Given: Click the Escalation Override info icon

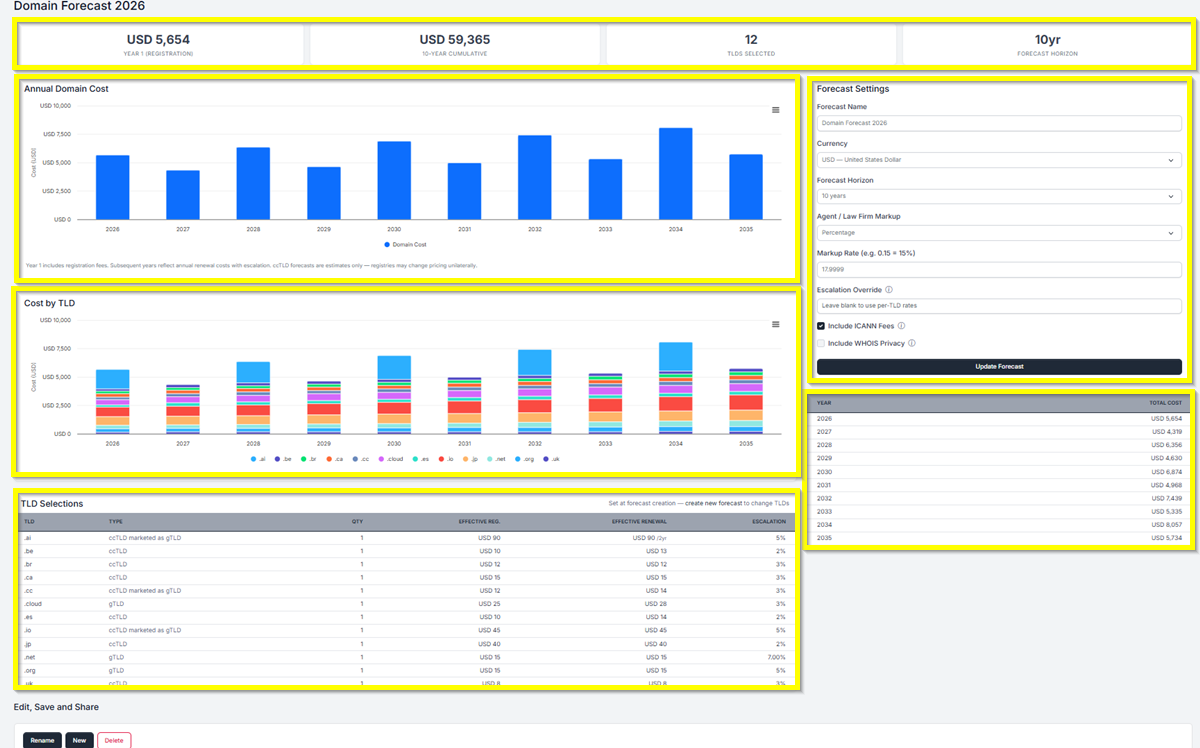Looking at the screenshot, I should point(889,291).
